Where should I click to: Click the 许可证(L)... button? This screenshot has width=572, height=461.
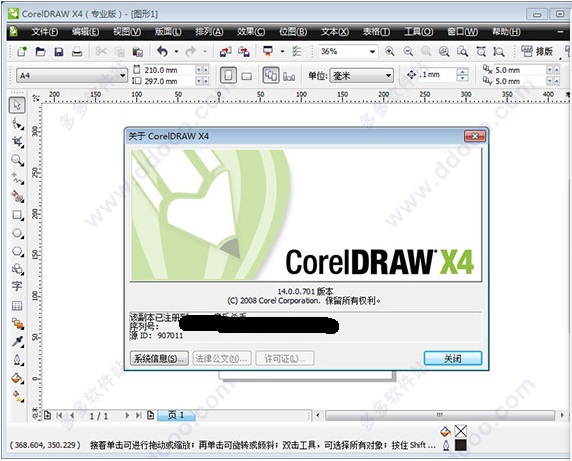point(285,359)
